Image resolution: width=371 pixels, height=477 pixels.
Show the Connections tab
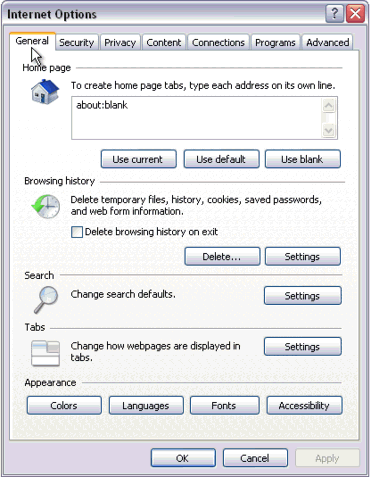point(218,43)
